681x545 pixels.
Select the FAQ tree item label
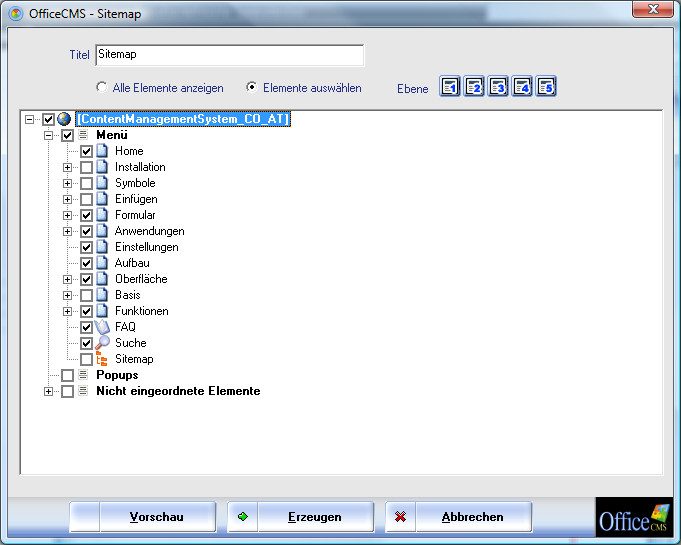125,327
